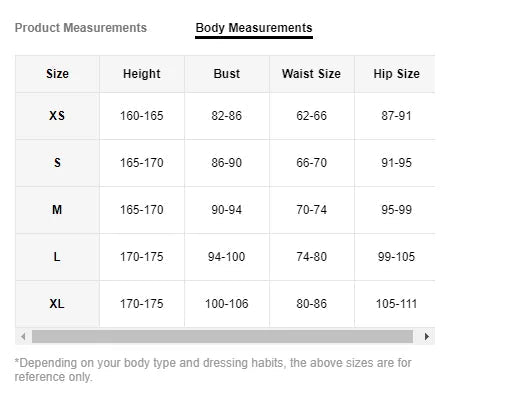Click the Height column header
This screenshot has height=393, width=516.
pyautogui.click(x=142, y=74)
